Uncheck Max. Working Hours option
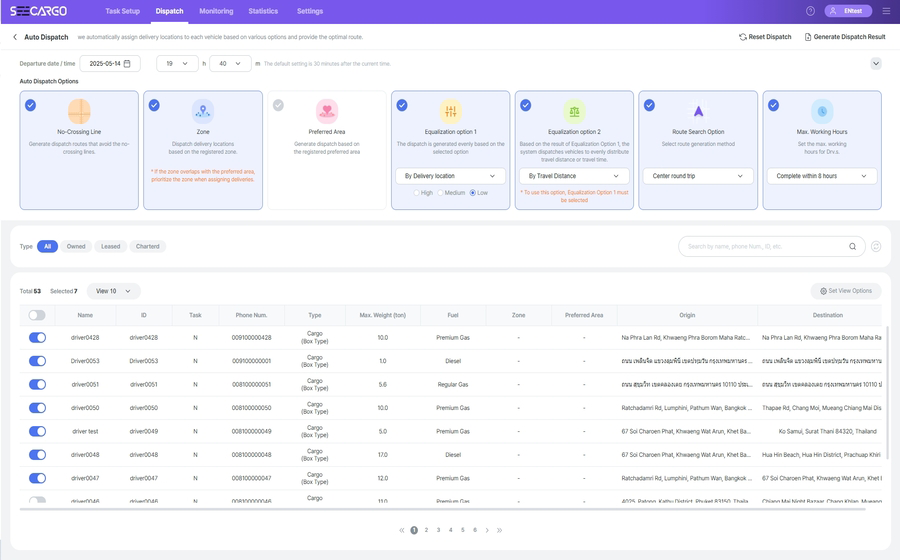This screenshot has width=900, height=560. tap(774, 105)
